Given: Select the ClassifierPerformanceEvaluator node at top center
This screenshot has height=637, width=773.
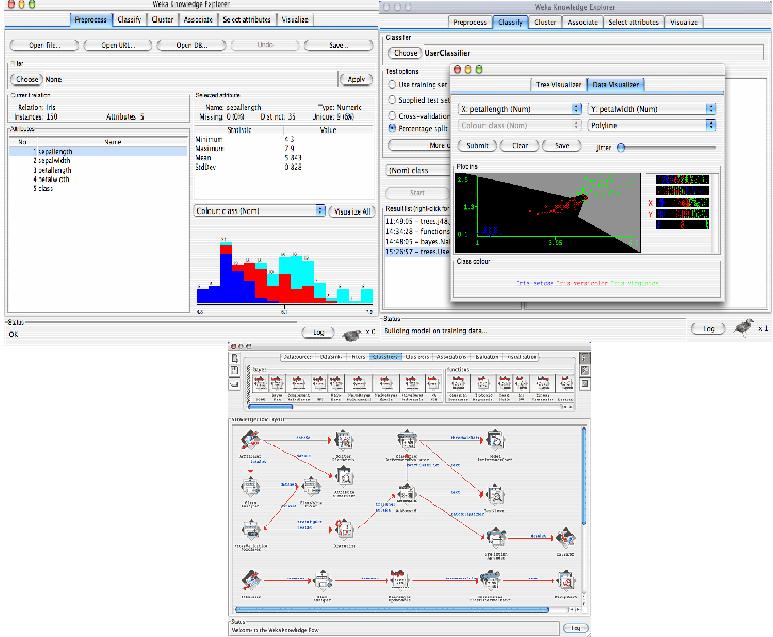Looking at the screenshot, I should coord(407,440).
